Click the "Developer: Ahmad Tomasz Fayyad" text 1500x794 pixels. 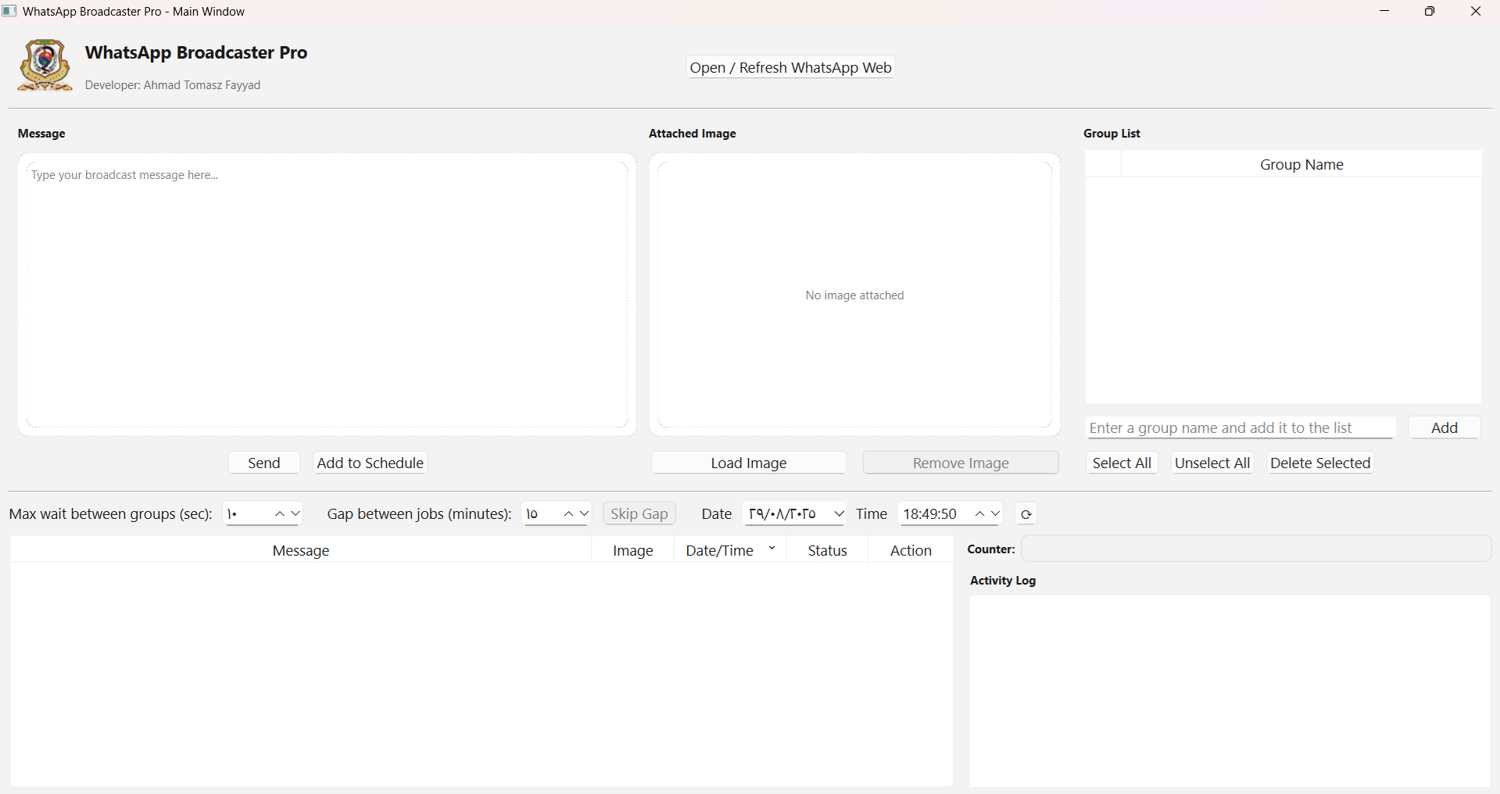coord(173,85)
